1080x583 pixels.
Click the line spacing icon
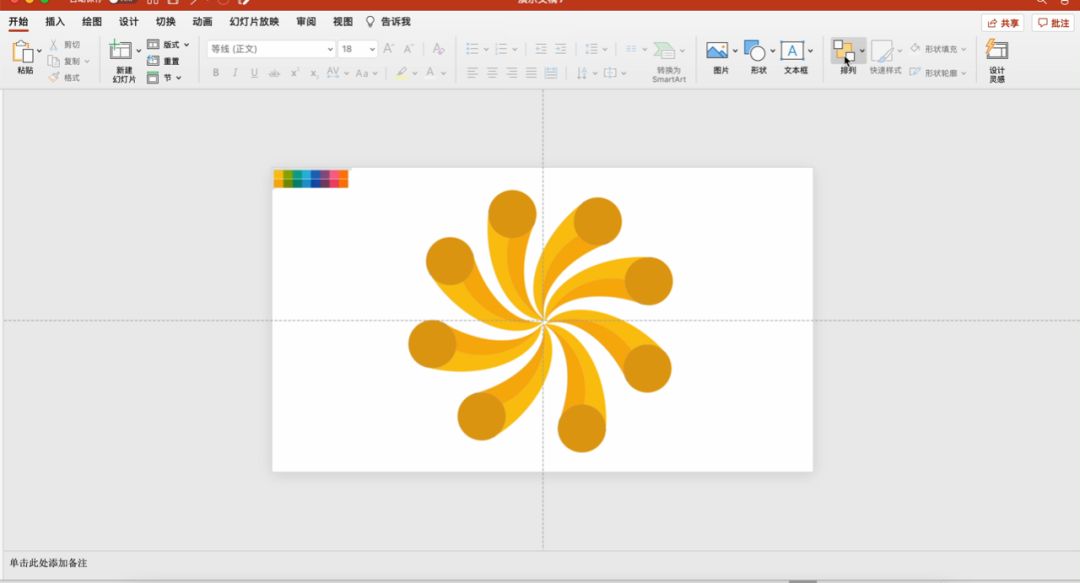point(591,49)
